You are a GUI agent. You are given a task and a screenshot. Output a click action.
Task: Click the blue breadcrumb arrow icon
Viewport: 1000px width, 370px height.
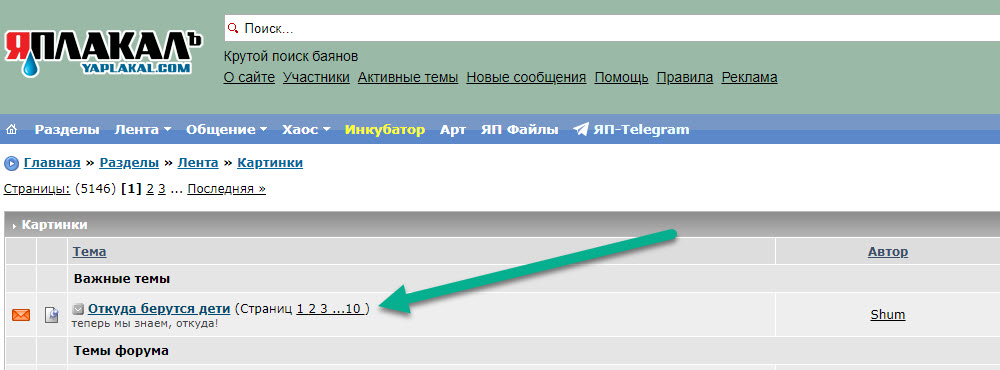click(x=11, y=163)
